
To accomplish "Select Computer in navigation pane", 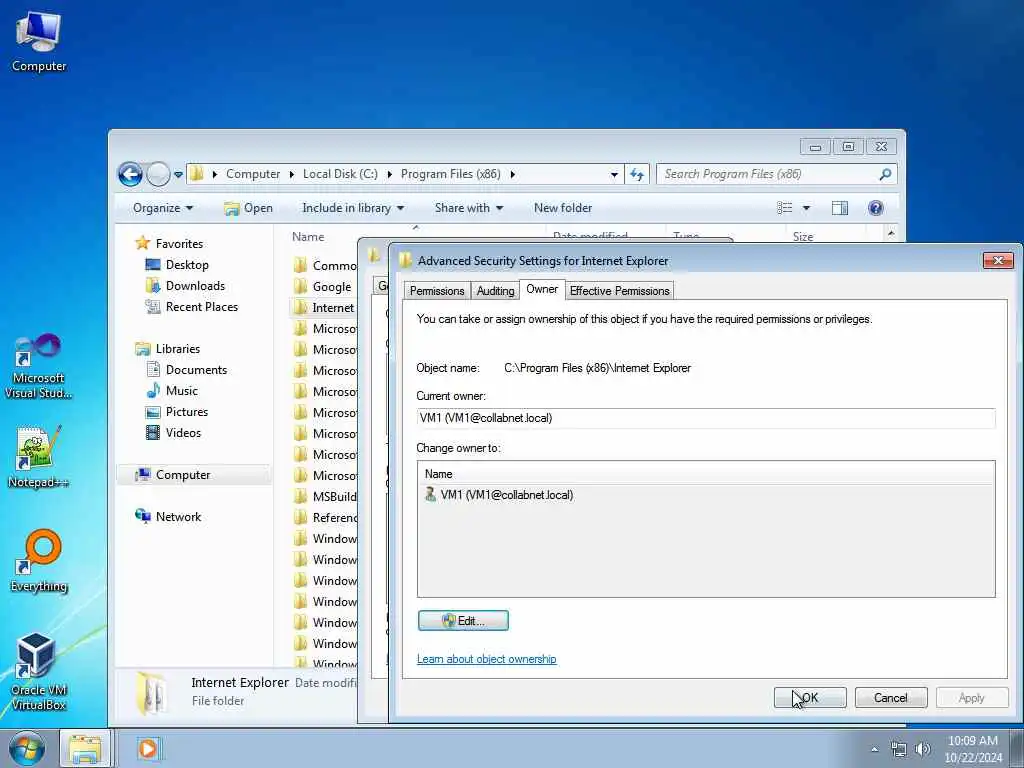I will [x=183, y=475].
